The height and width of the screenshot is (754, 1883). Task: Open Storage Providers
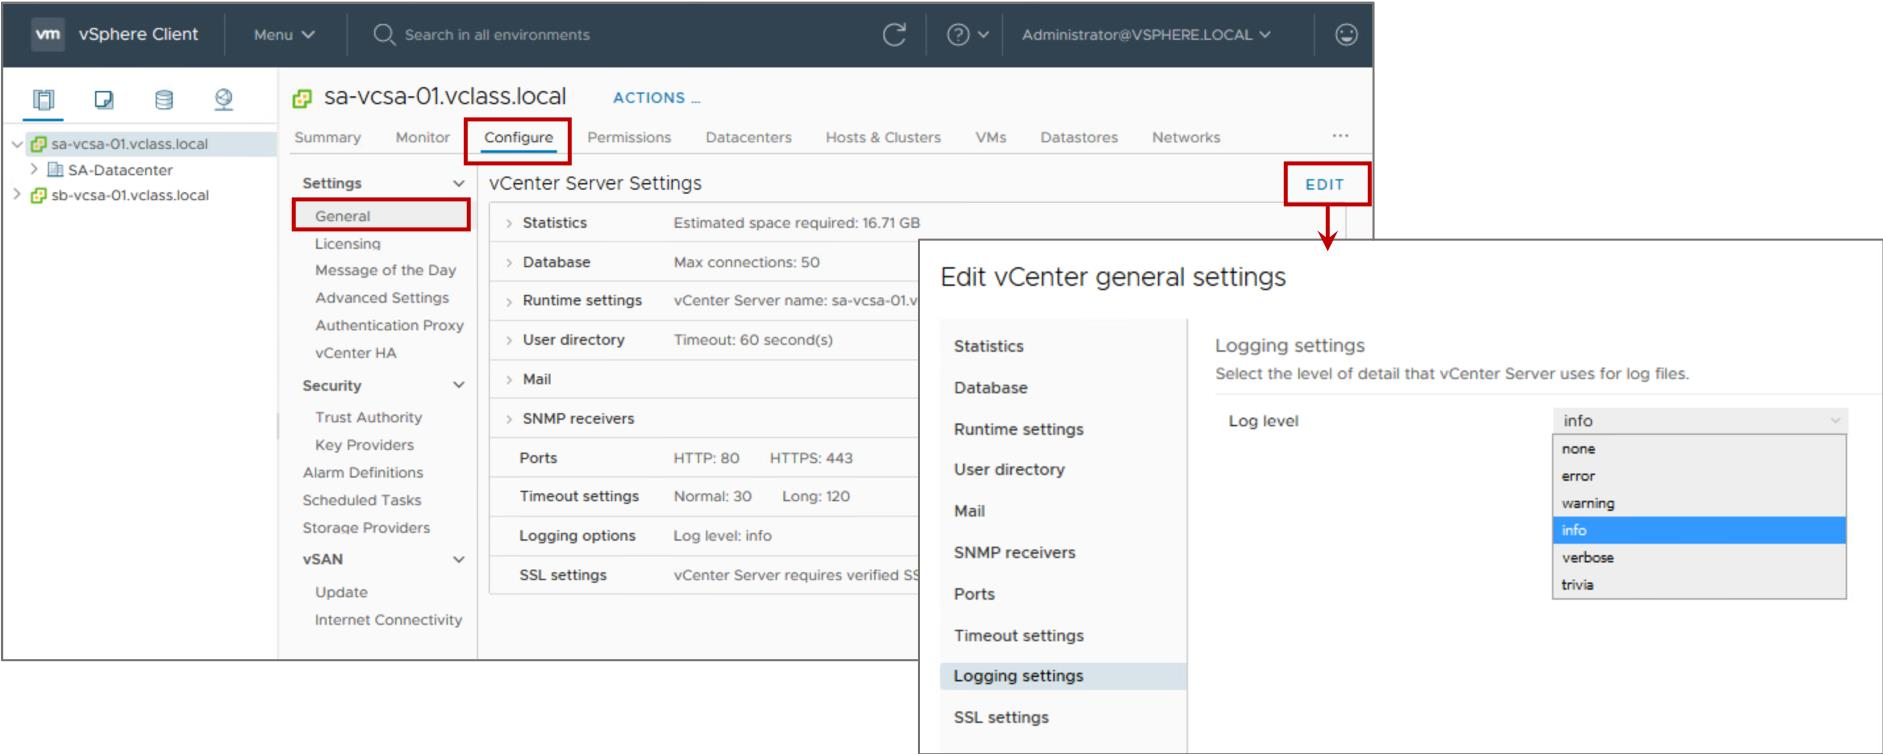click(x=366, y=527)
